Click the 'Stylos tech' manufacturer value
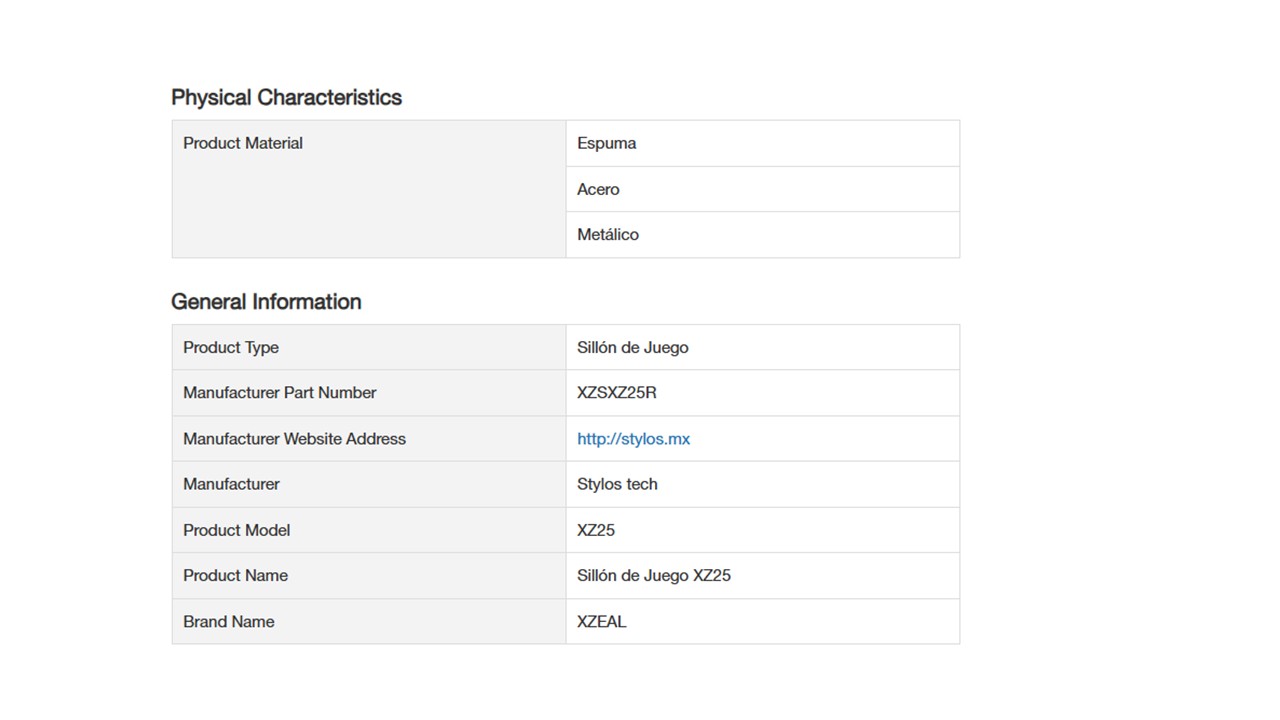Viewport: 1280px width, 720px height. point(617,484)
